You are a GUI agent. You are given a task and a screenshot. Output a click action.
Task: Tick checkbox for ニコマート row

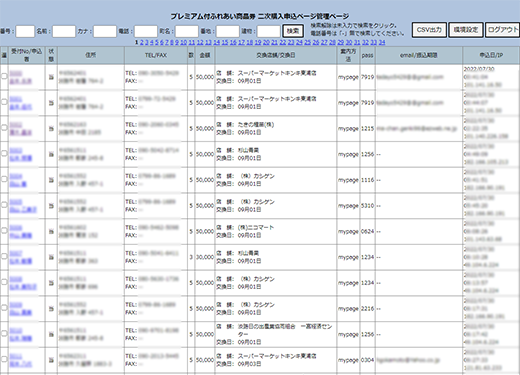4,231
